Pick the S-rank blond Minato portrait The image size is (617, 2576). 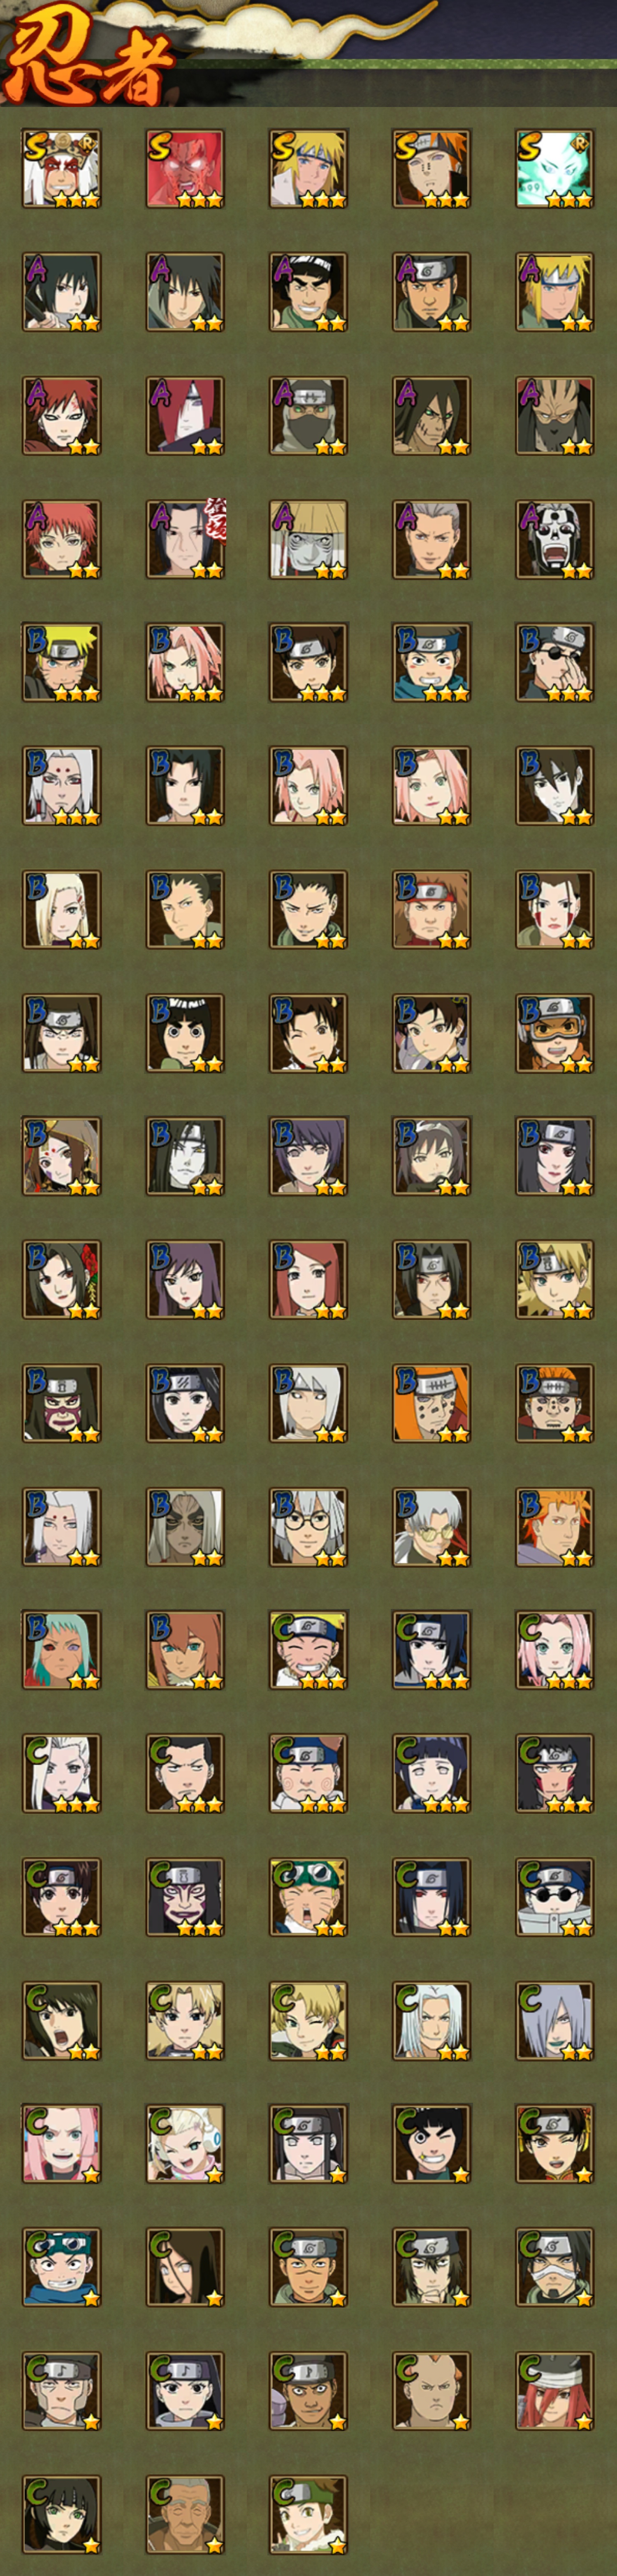(308, 168)
